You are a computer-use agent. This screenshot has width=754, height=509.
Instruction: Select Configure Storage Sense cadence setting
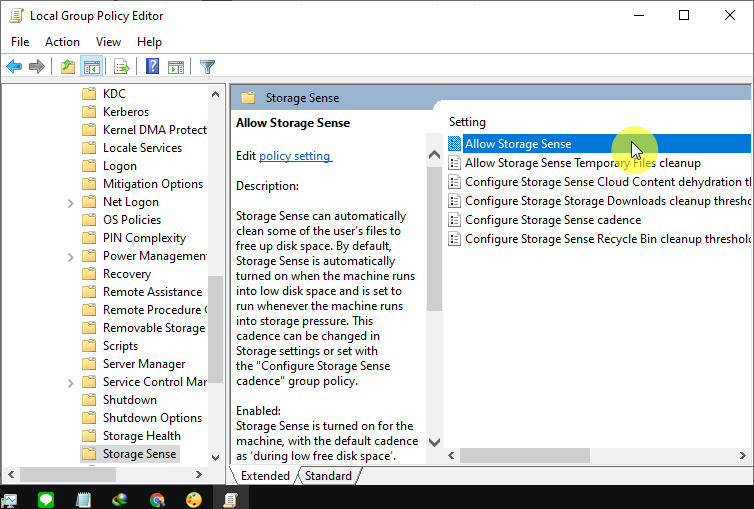tap(553, 220)
